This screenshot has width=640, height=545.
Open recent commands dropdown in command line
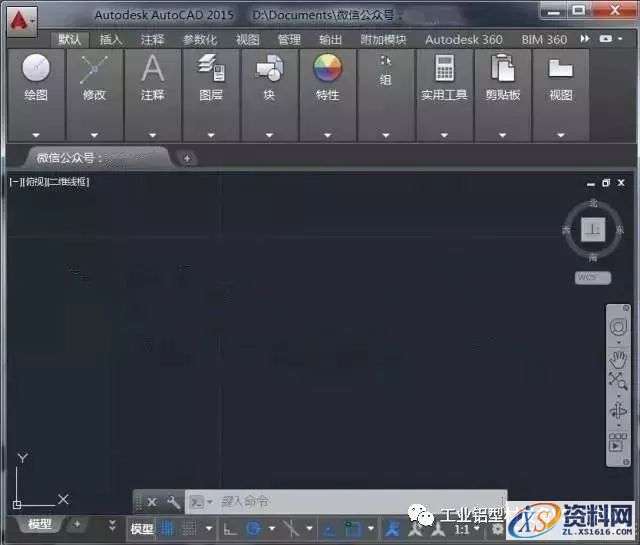(202, 502)
